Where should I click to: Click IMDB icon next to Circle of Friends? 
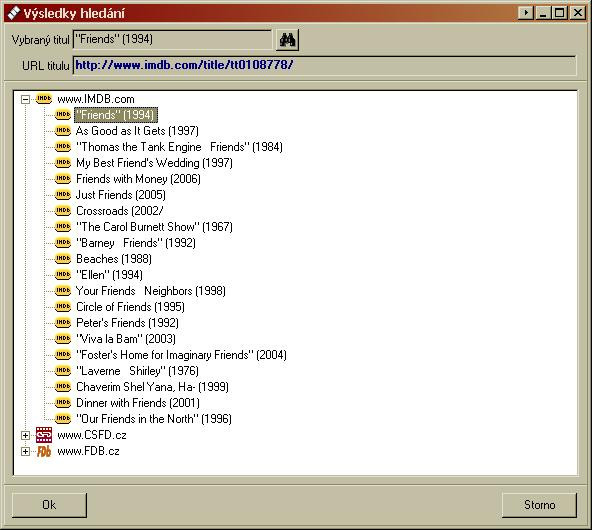63,307
